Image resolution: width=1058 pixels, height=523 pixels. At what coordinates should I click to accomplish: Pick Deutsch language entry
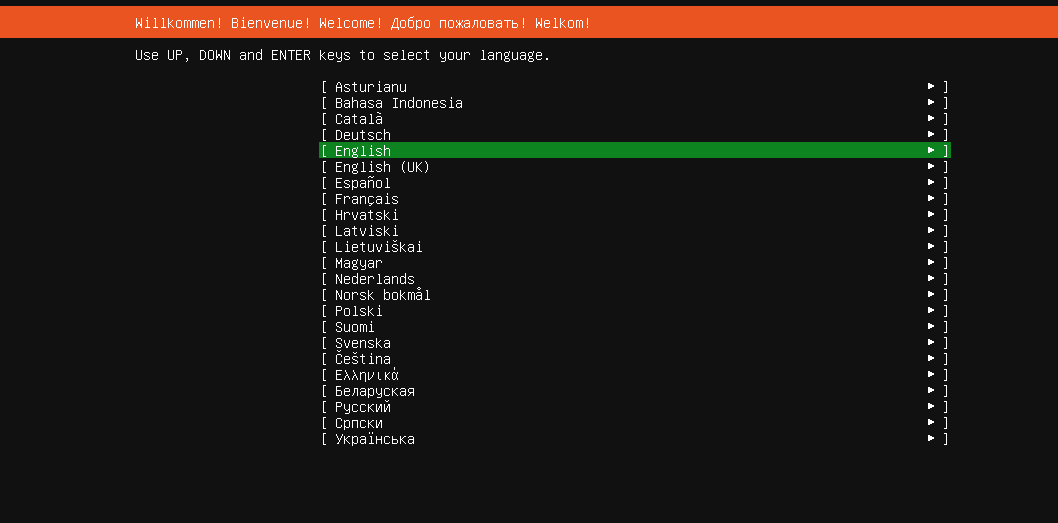(x=634, y=134)
